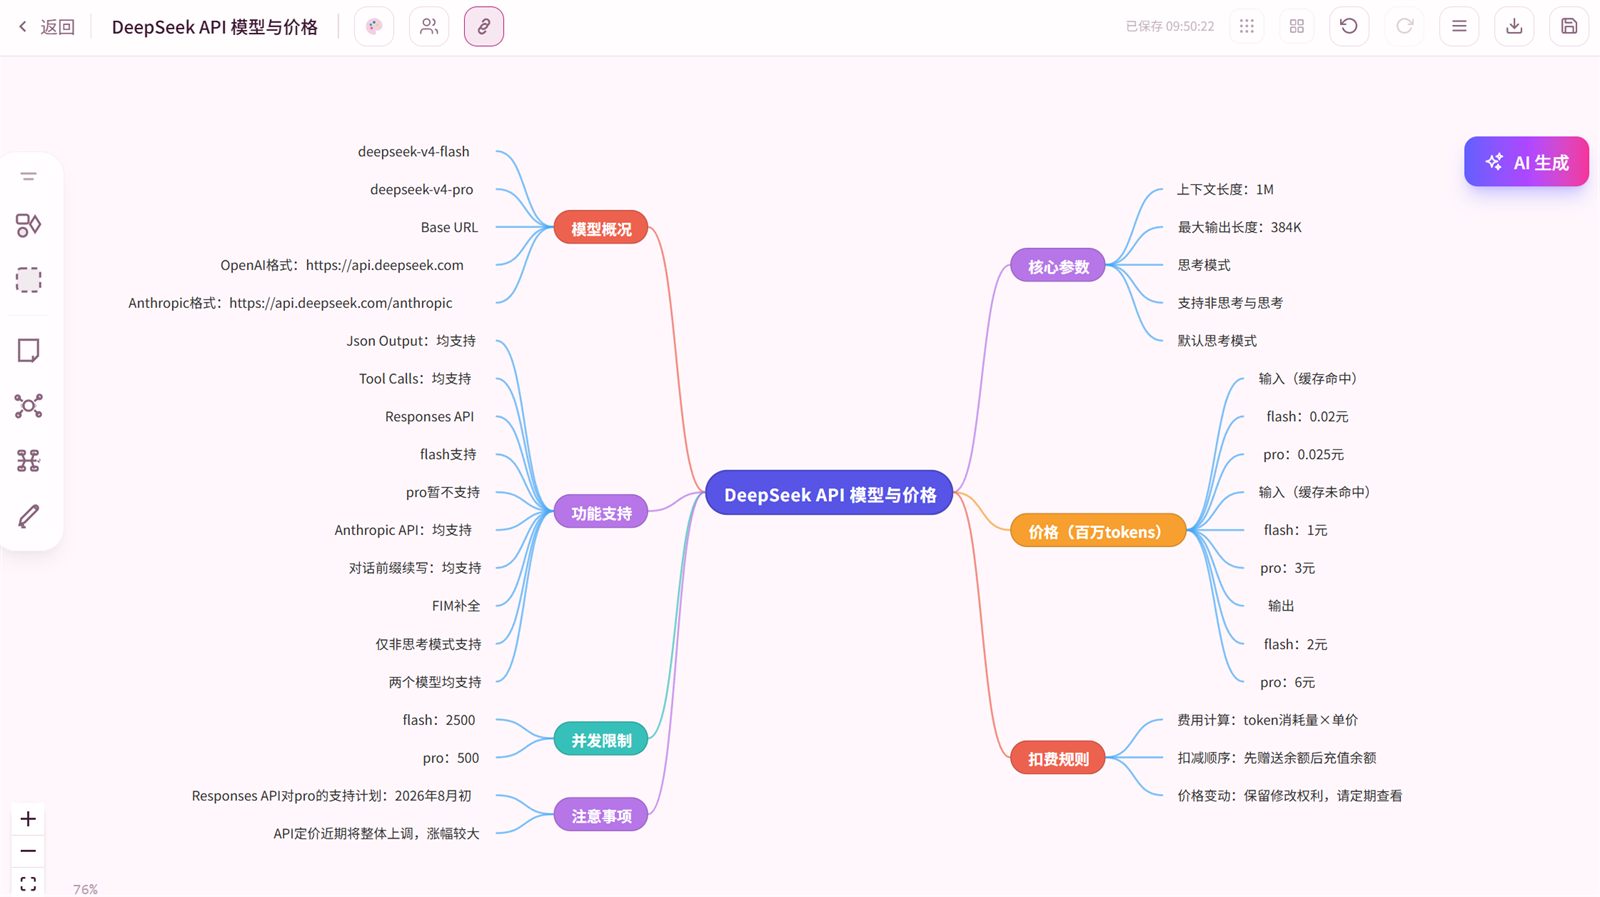Screen dimensions: 1600x897
Task: Open the collaborators people icon
Action: [429, 27]
